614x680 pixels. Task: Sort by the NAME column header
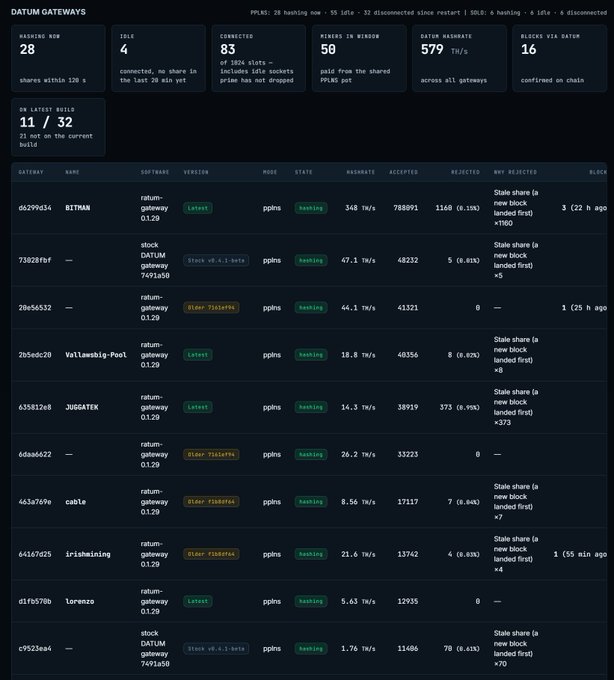72,172
